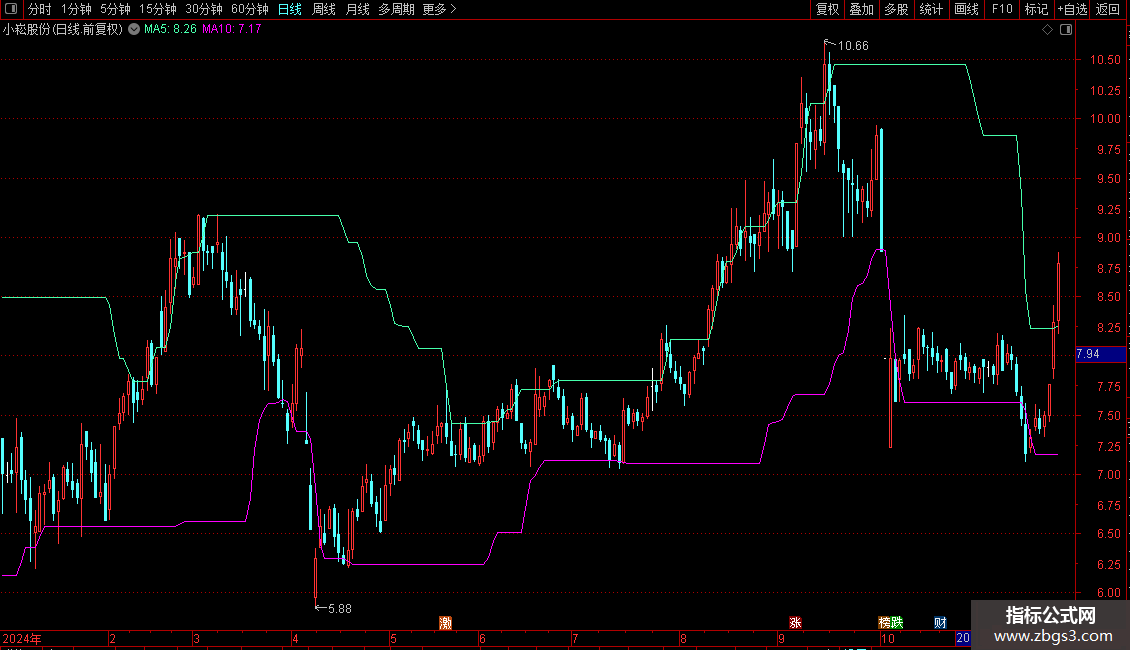The image size is (1130, 650).
Task: Click the 返回 back button
Action: [x=1108, y=9]
